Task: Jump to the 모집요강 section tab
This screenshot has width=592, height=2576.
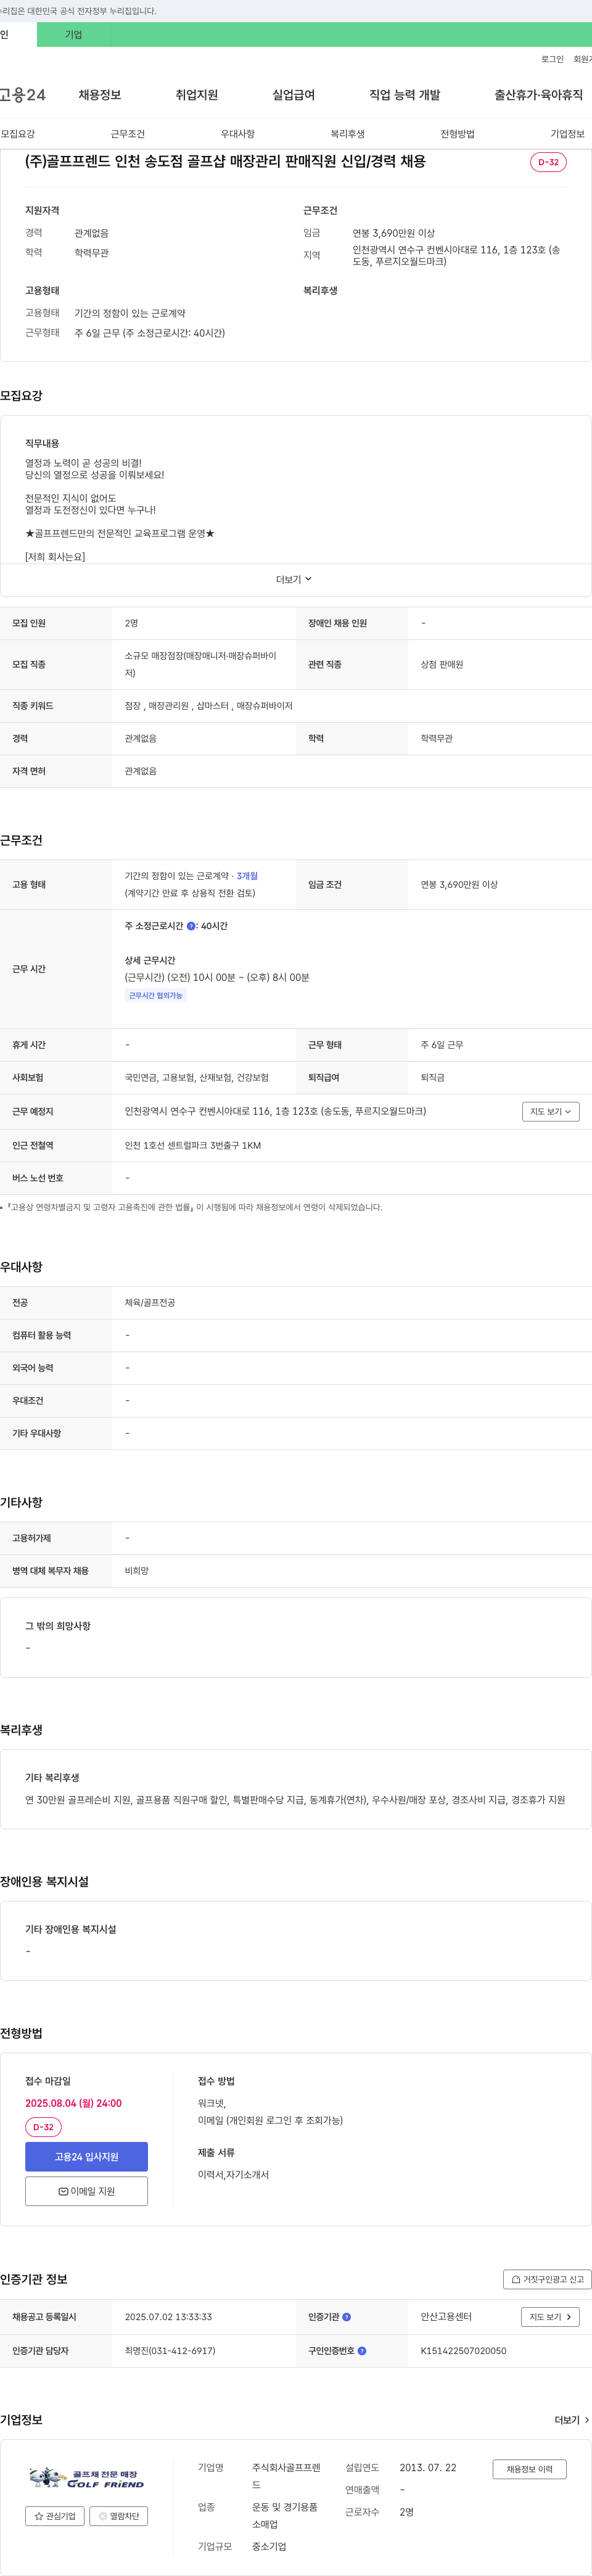Action: pos(18,134)
